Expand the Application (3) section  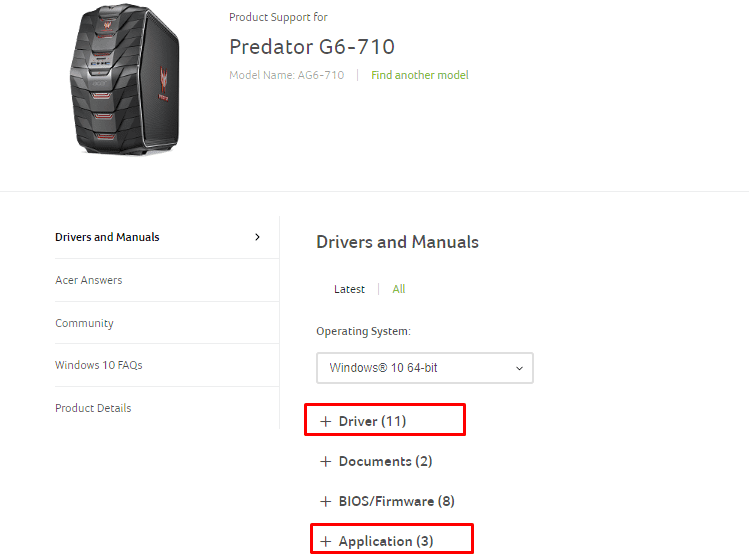click(386, 541)
